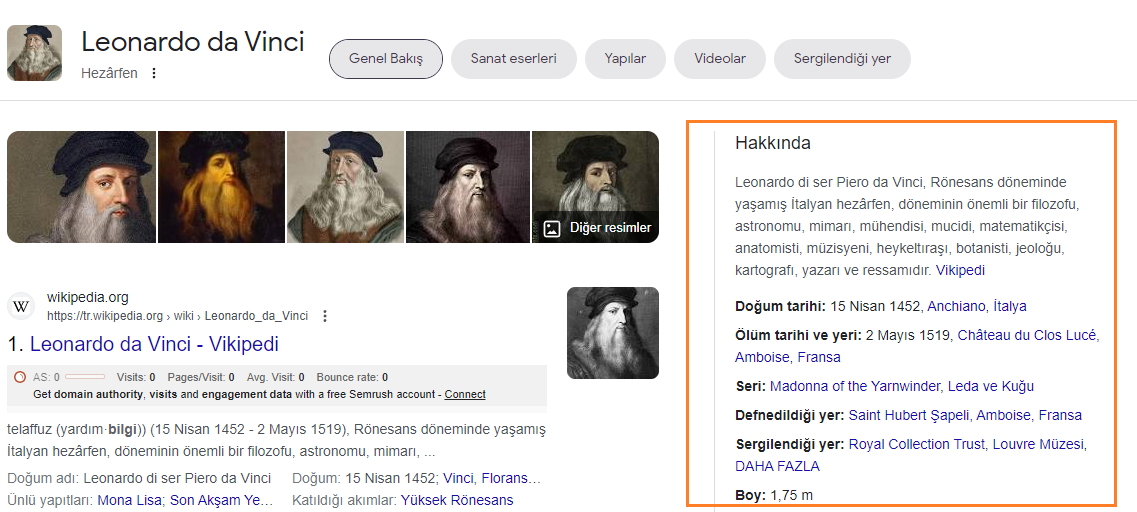Open the Louvre Müzesi link

[1038, 444]
